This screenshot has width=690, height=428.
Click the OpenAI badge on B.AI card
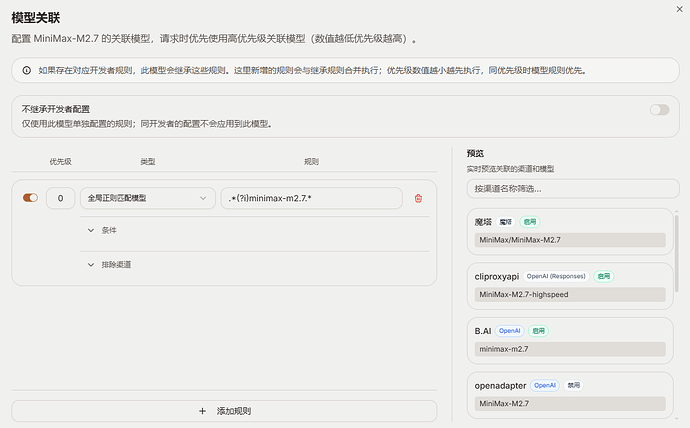(x=510, y=331)
